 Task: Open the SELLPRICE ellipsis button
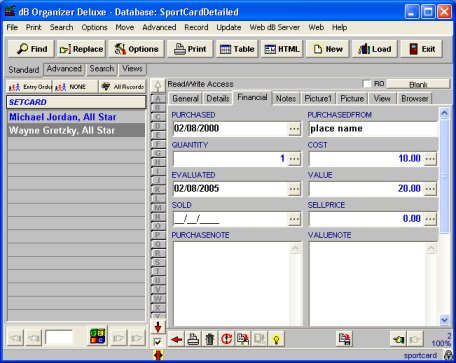pos(430,219)
